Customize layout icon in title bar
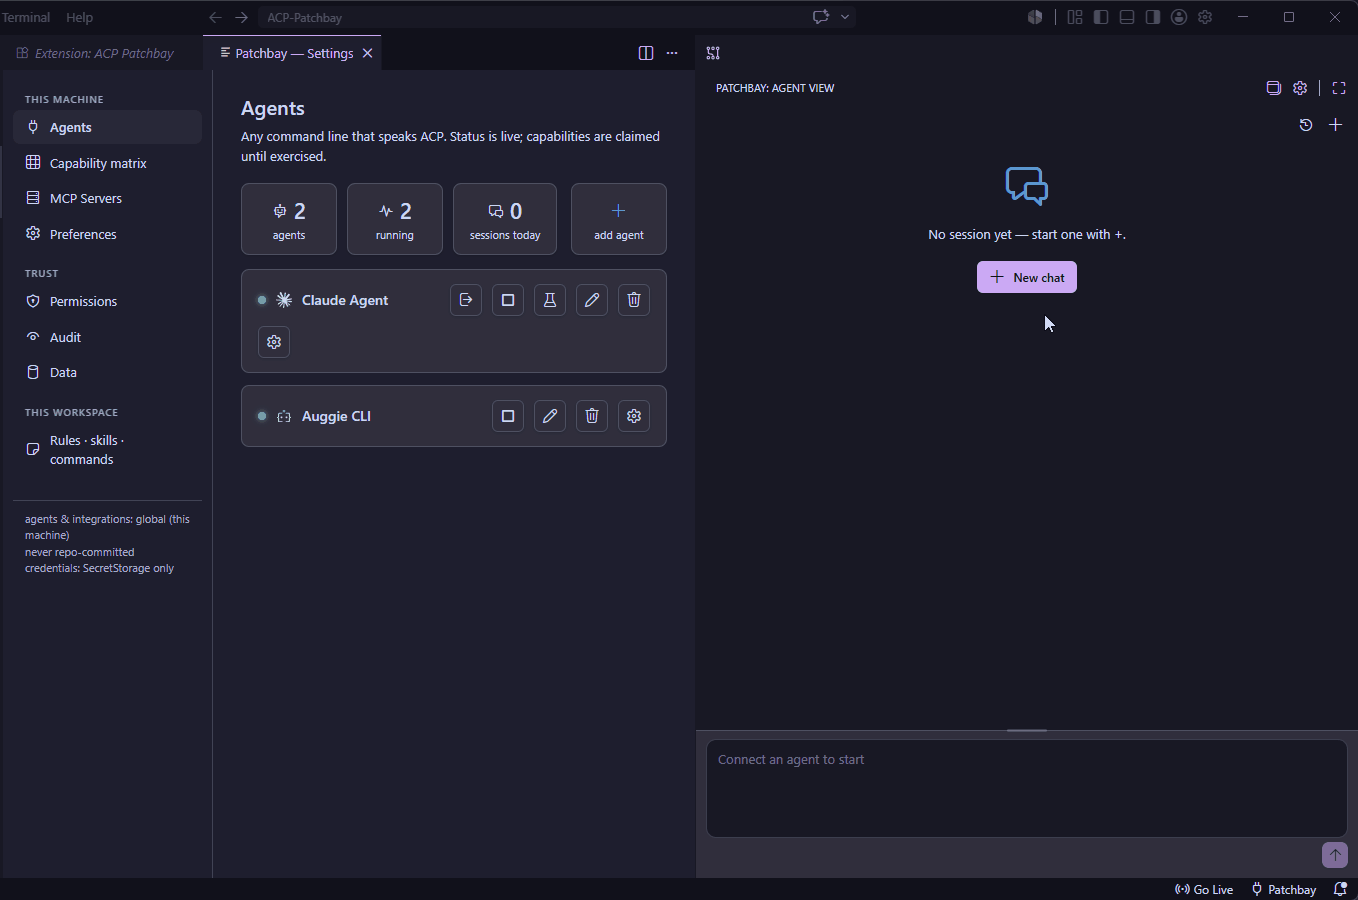The width and height of the screenshot is (1358, 900). pos(1075,17)
